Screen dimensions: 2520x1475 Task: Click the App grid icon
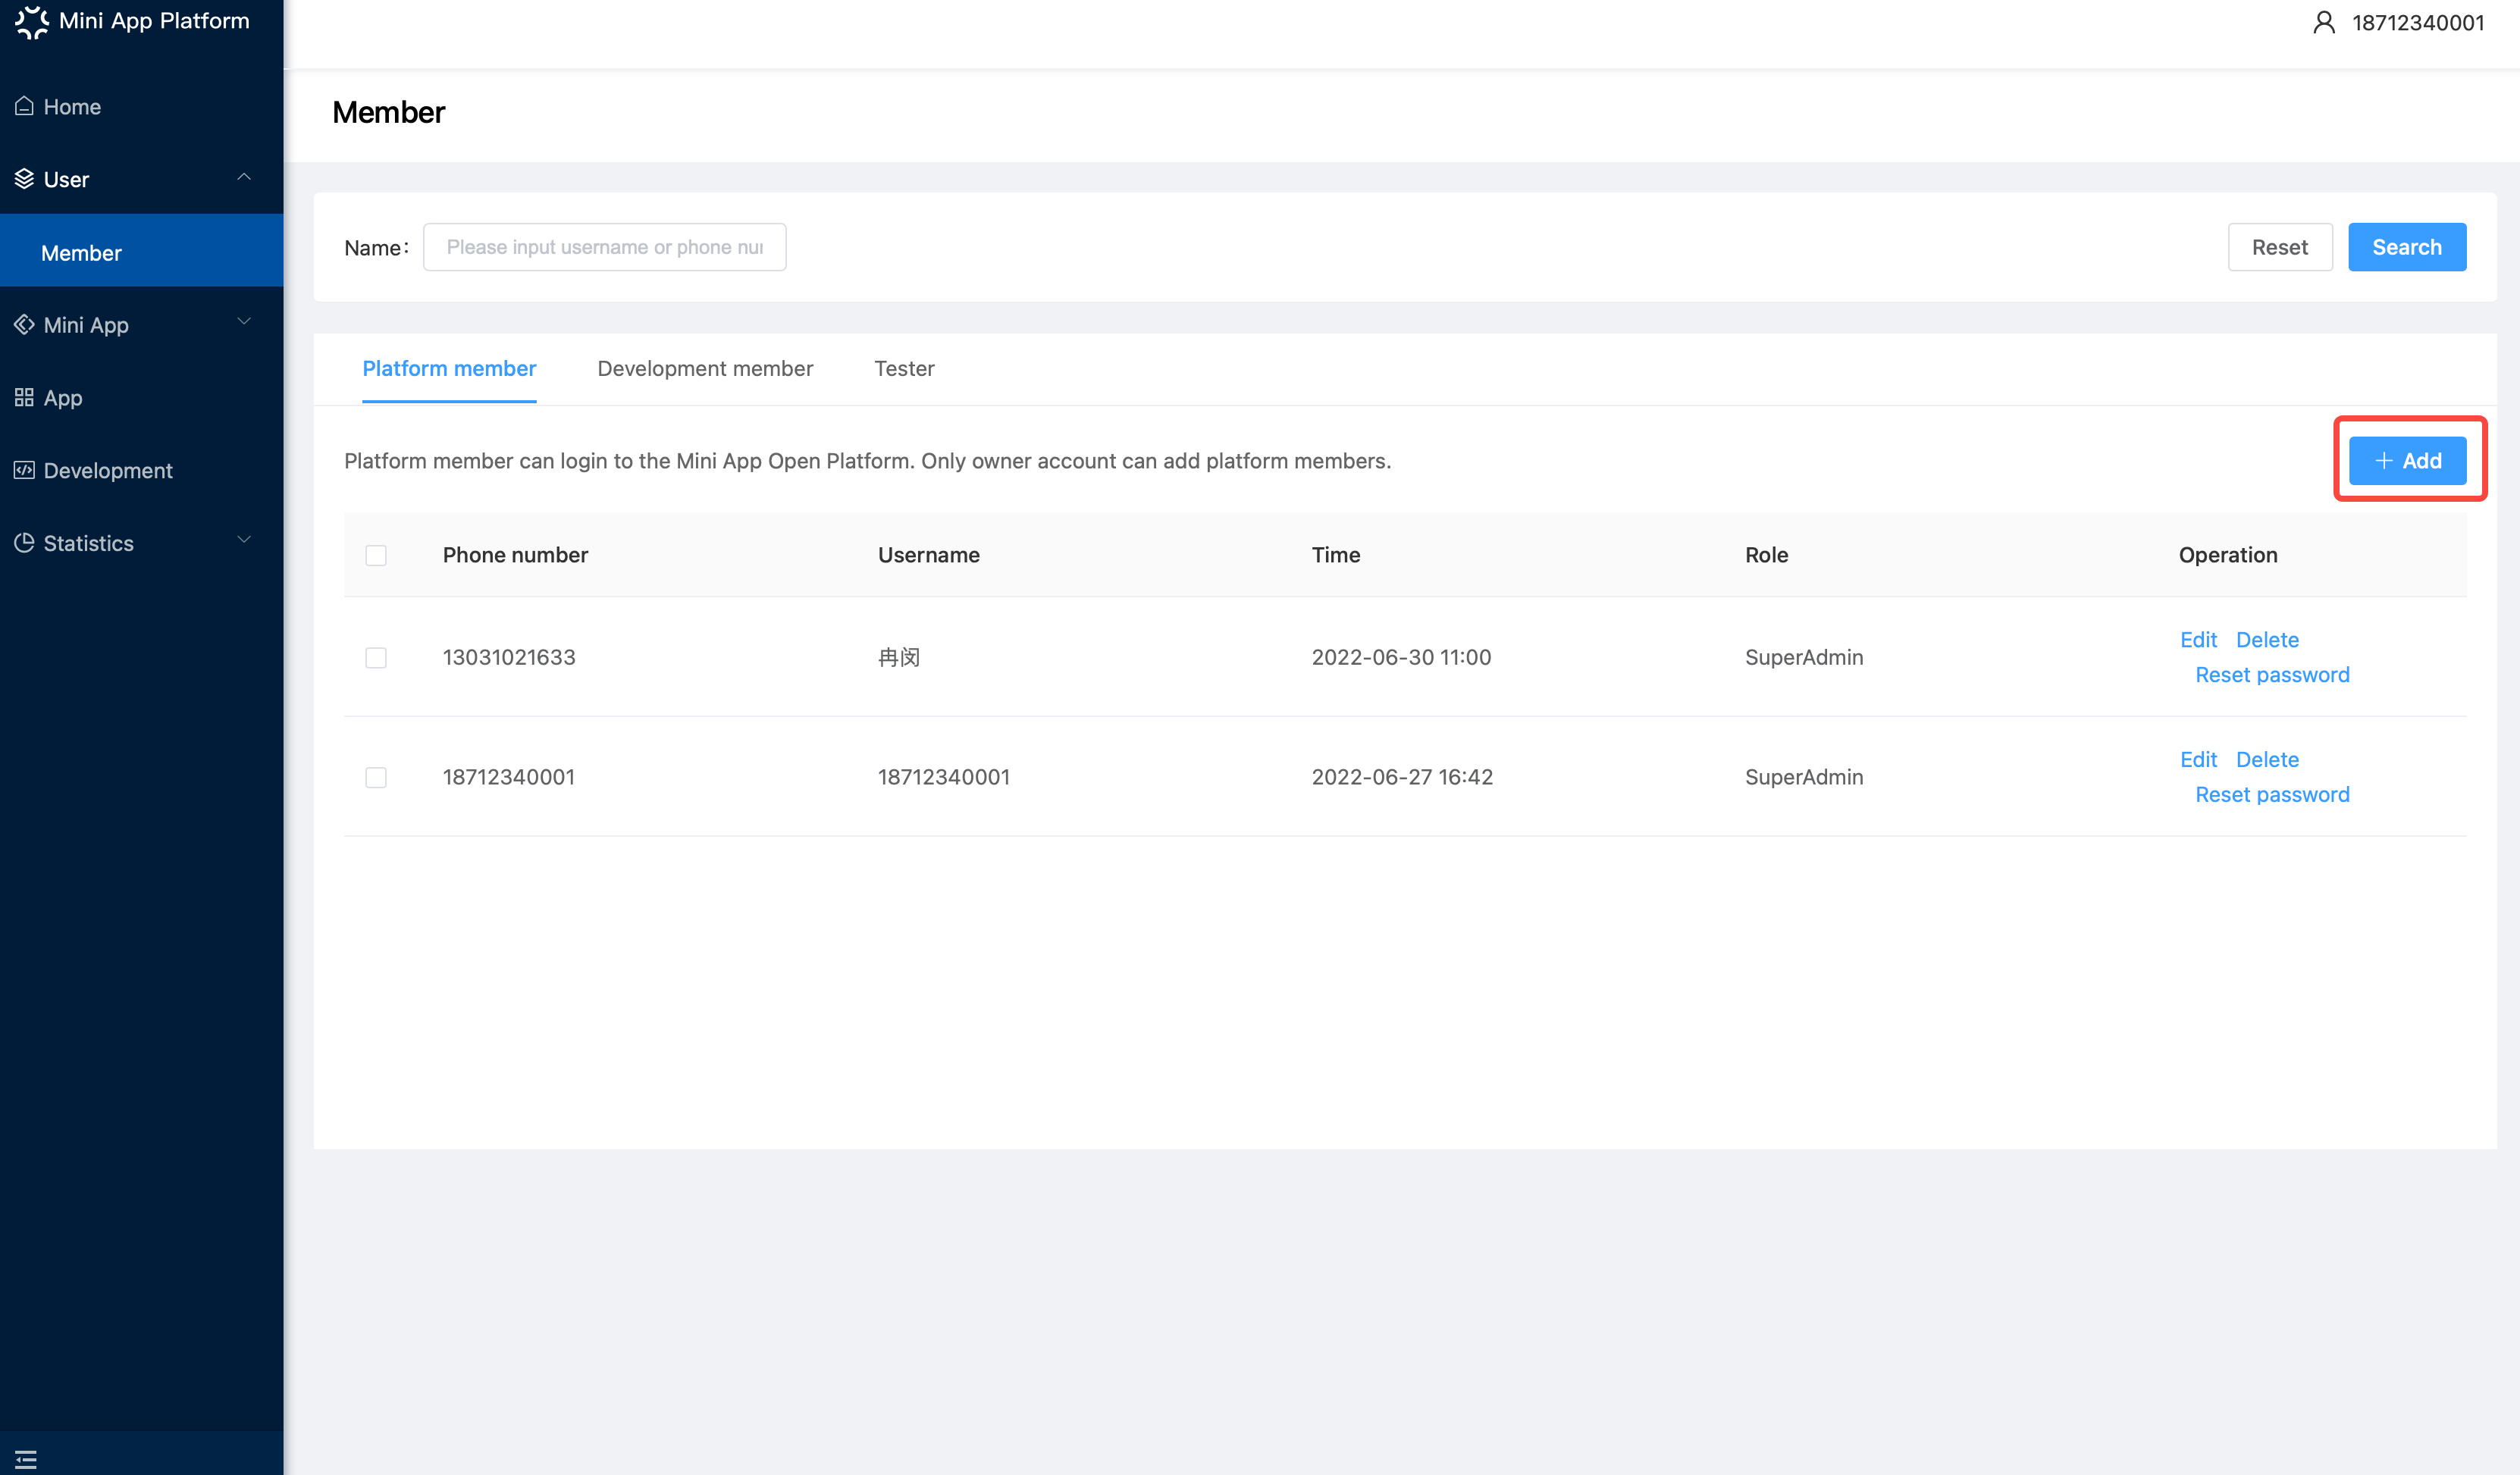tap(25, 397)
